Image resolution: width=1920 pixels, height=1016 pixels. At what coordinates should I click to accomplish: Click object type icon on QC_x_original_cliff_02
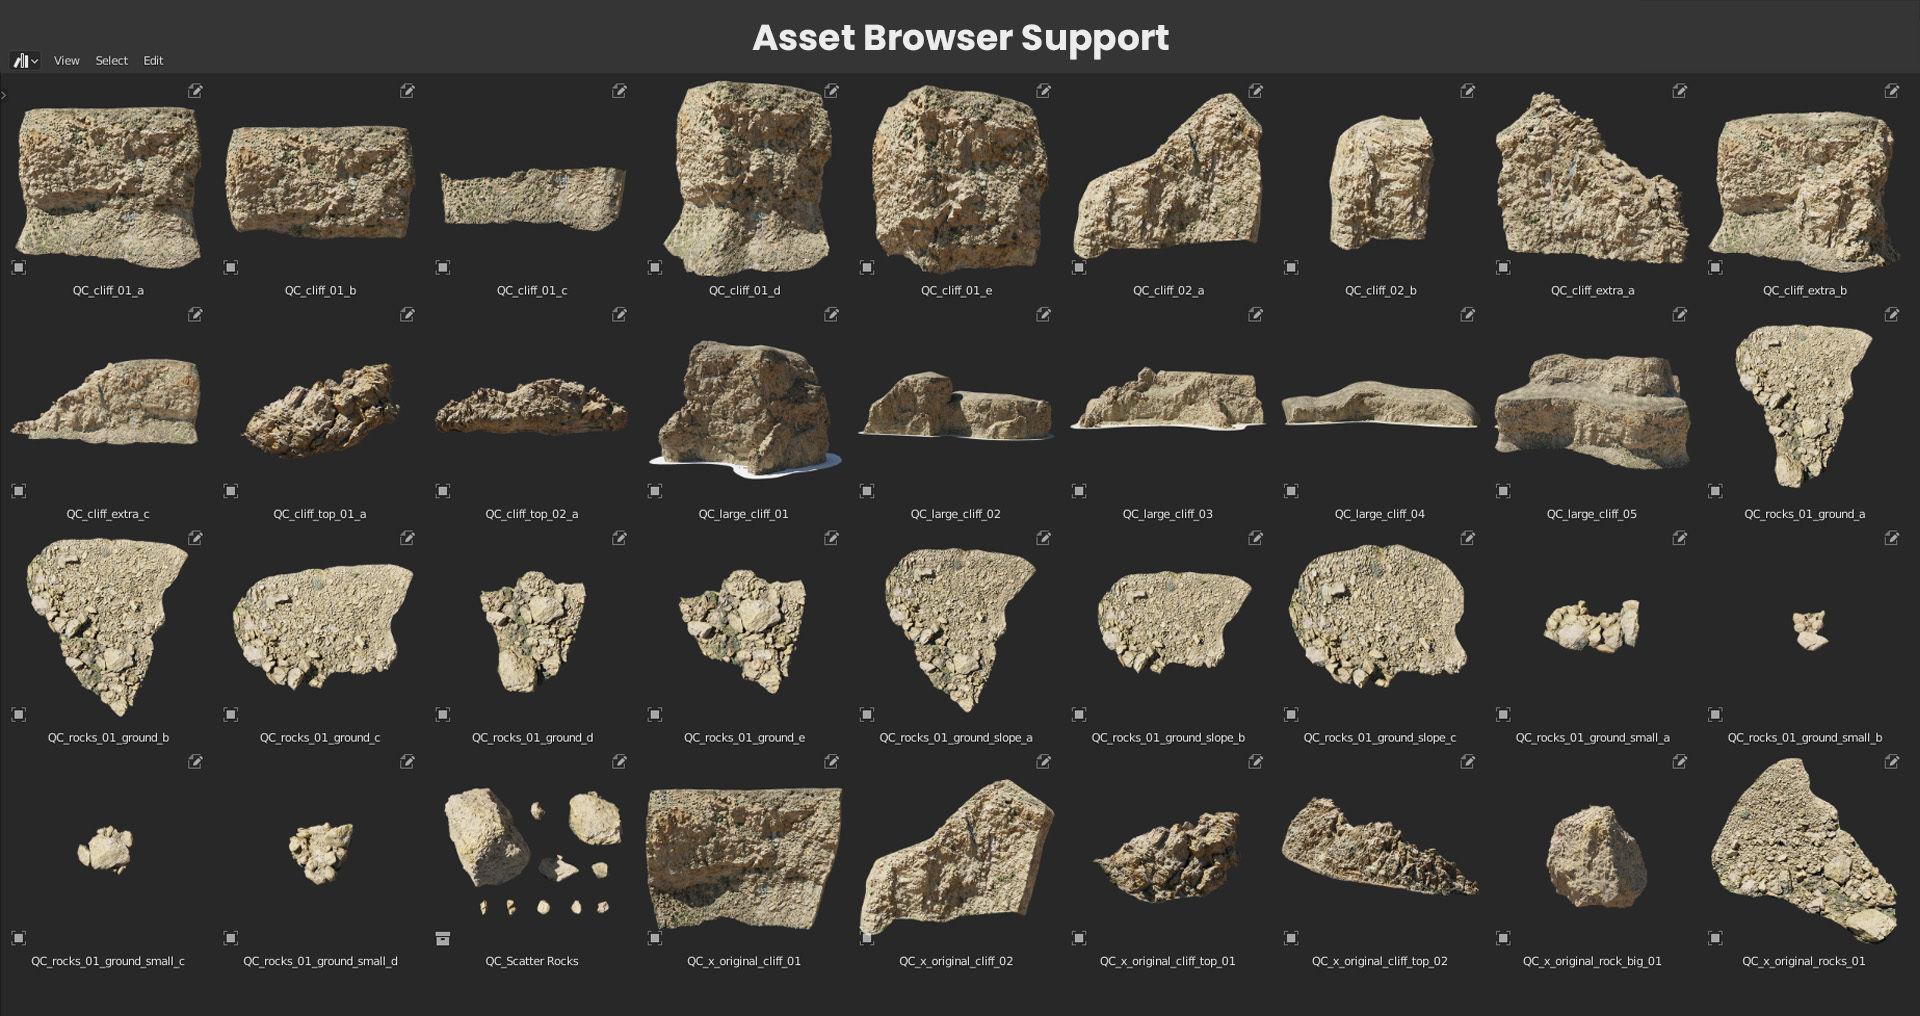[866, 938]
